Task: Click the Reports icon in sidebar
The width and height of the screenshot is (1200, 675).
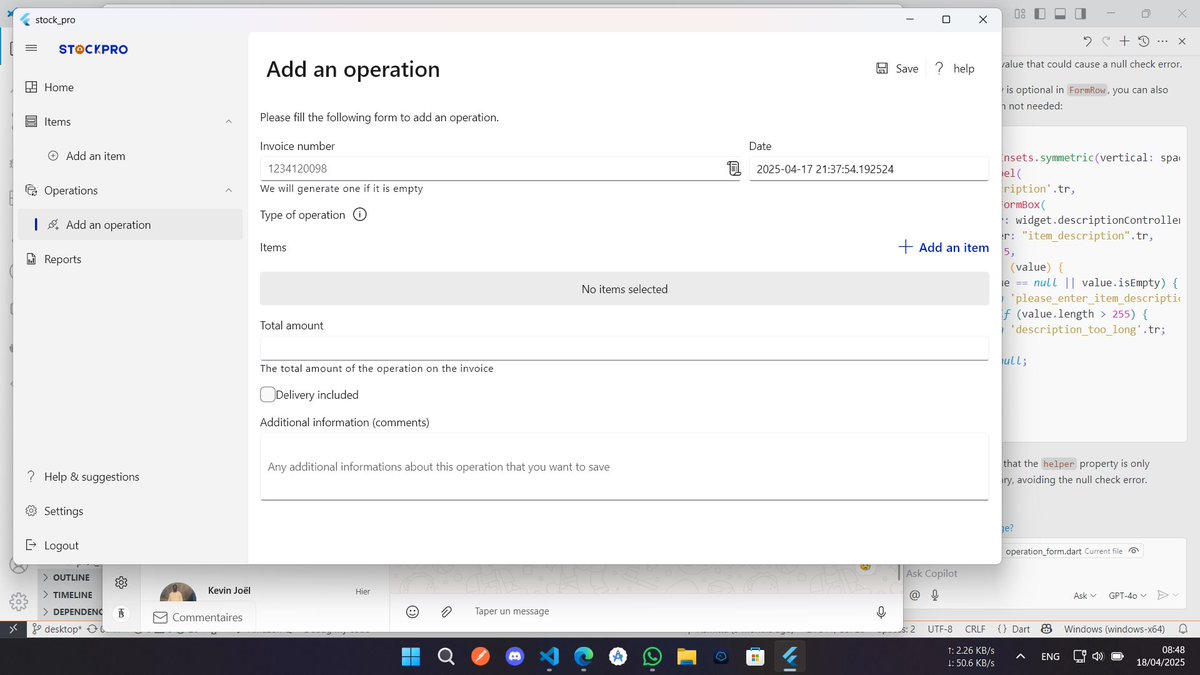Action: point(31,259)
